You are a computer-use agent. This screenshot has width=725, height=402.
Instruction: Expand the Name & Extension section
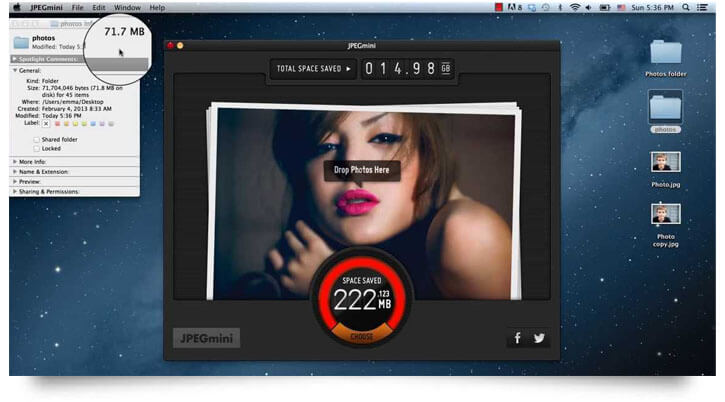(15, 172)
